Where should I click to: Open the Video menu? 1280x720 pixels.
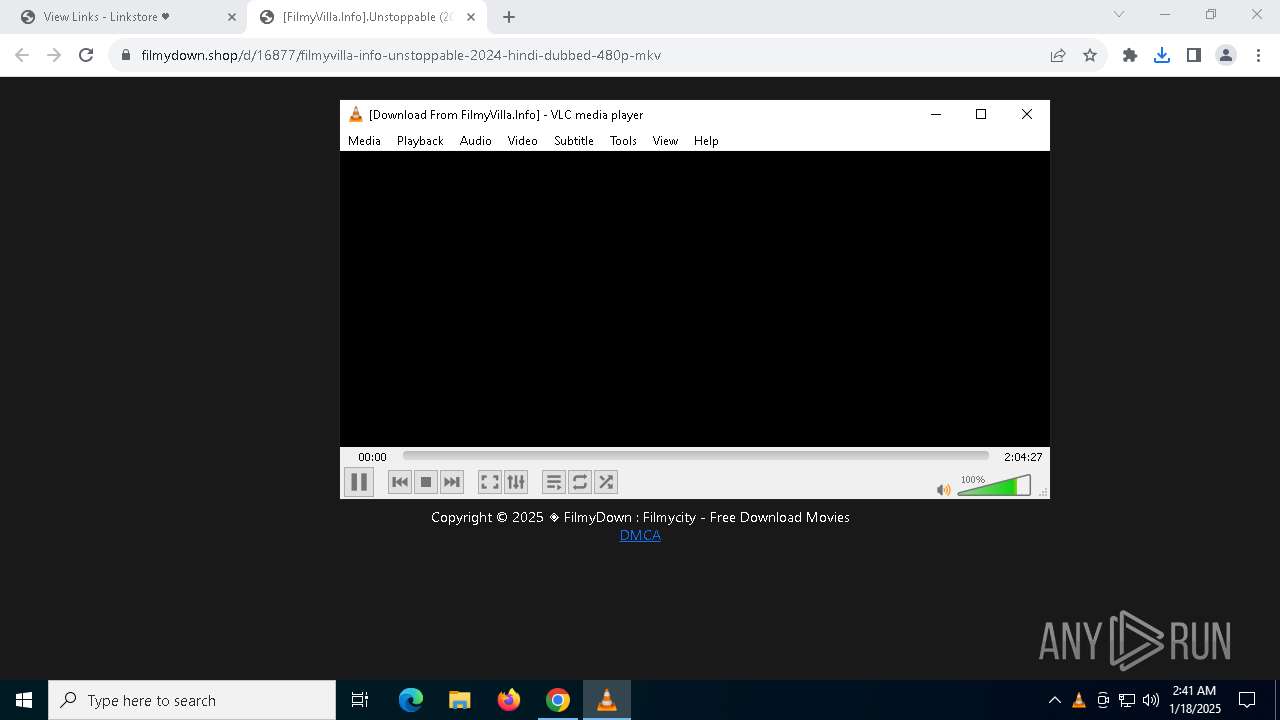pyautogui.click(x=522, y=141)
